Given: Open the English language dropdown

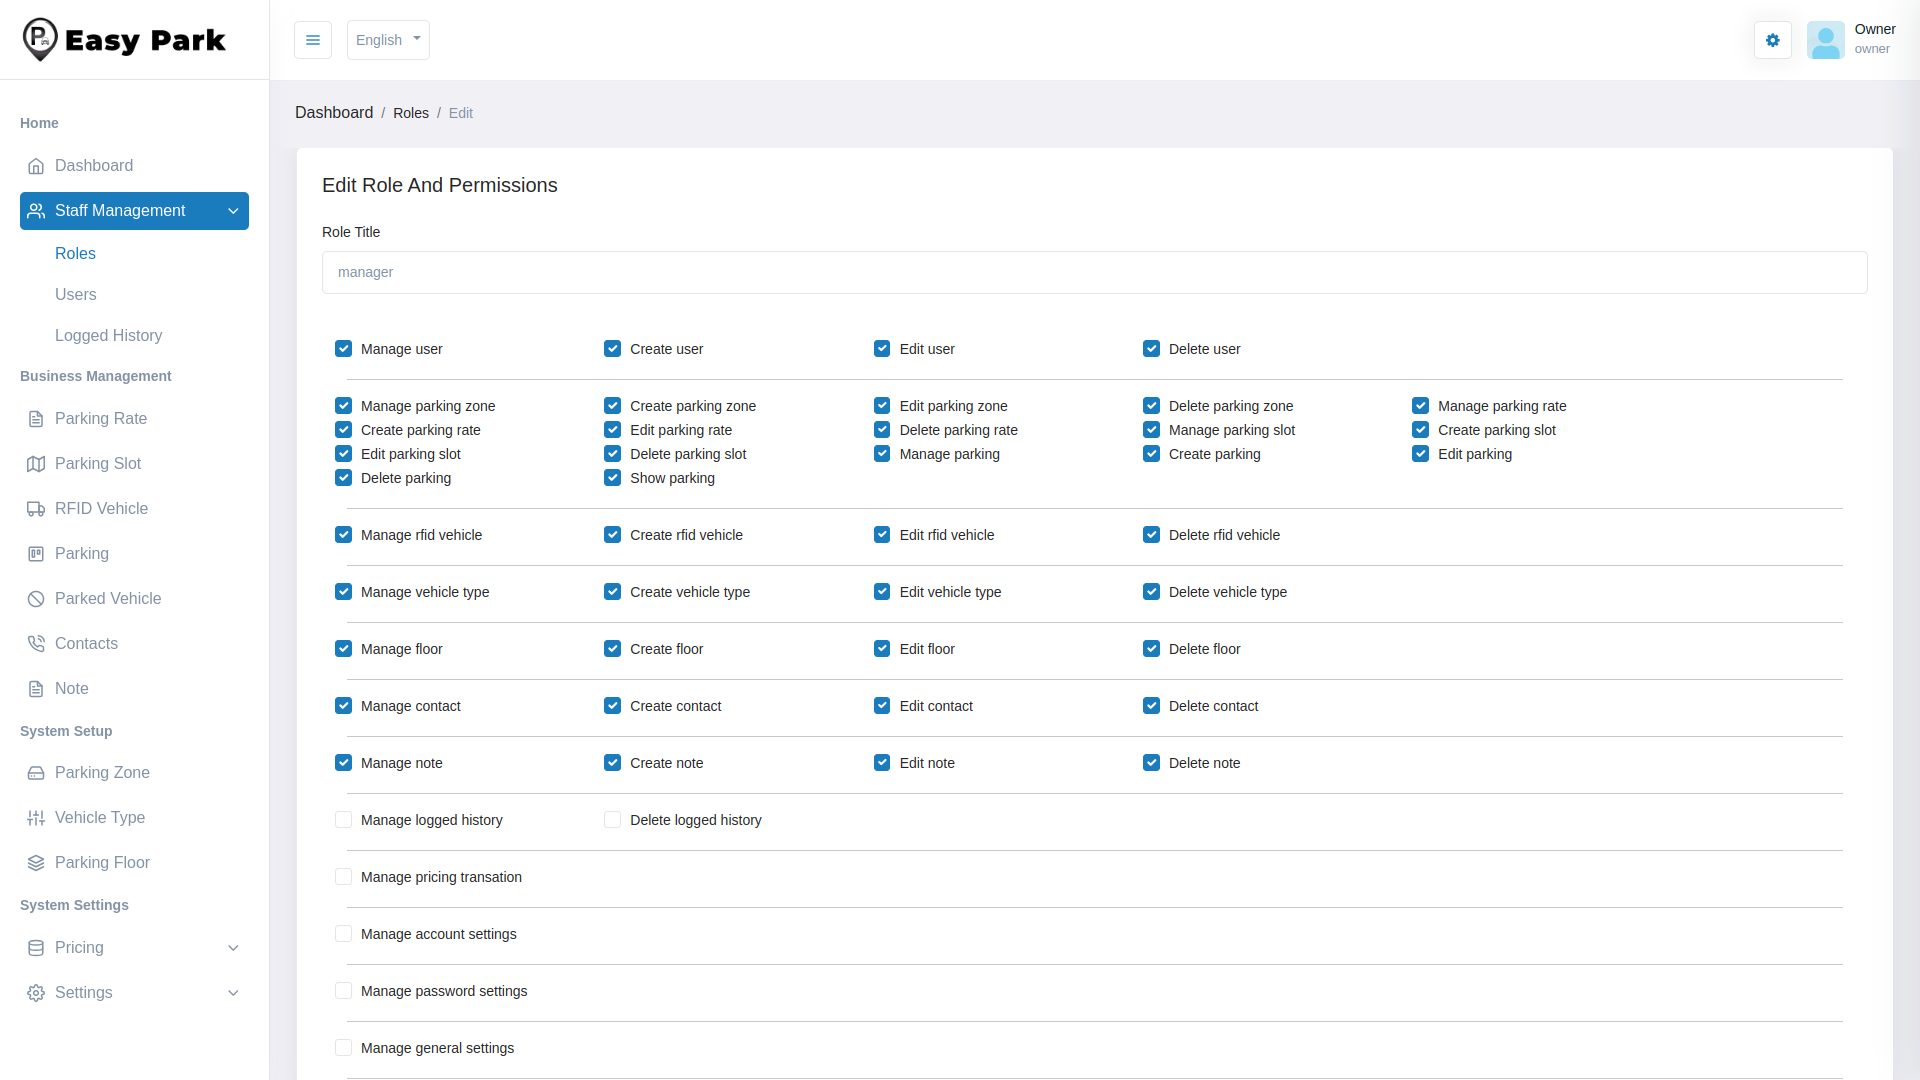Looking at the screenshot, I should (x=388, y=40).
